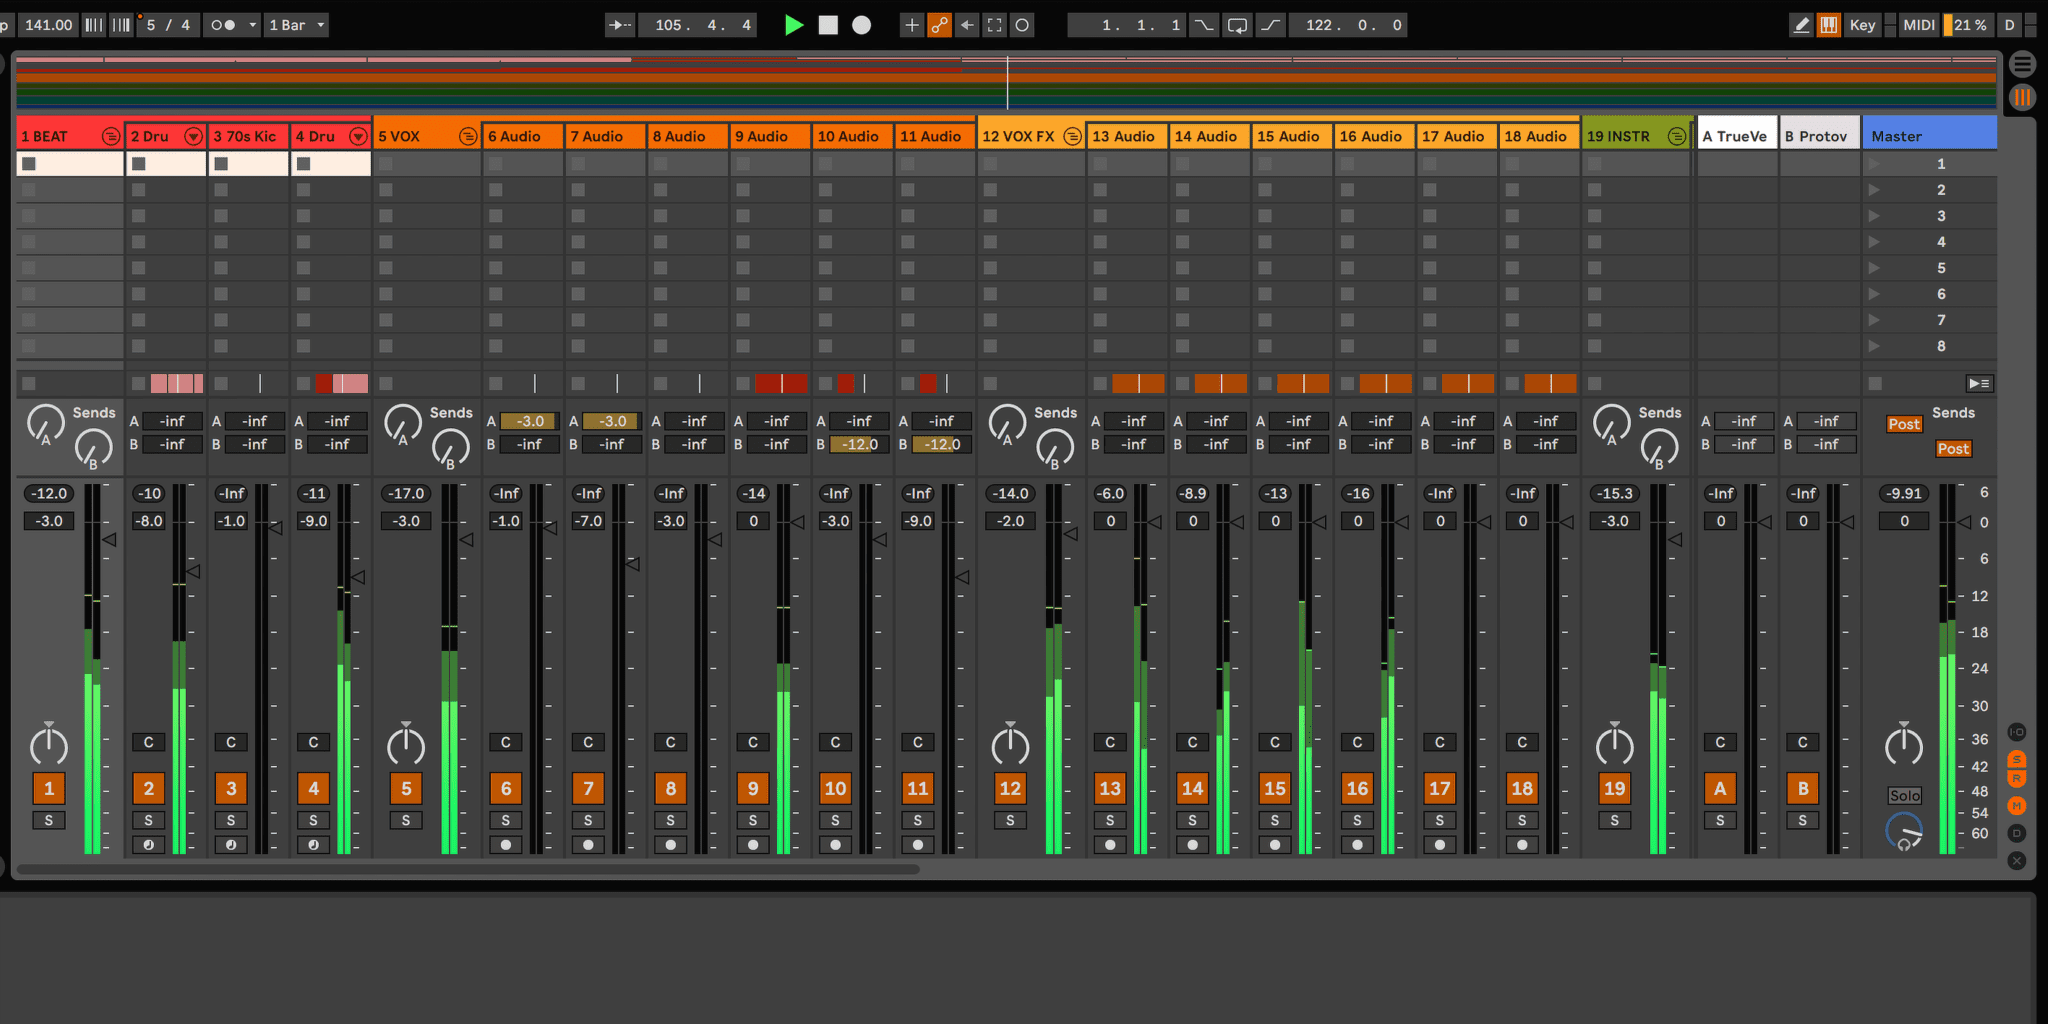The height and width of the screenshot is (1024, 2048).
Task: Select the B Protov return track header
Action: coord(1819,136)
